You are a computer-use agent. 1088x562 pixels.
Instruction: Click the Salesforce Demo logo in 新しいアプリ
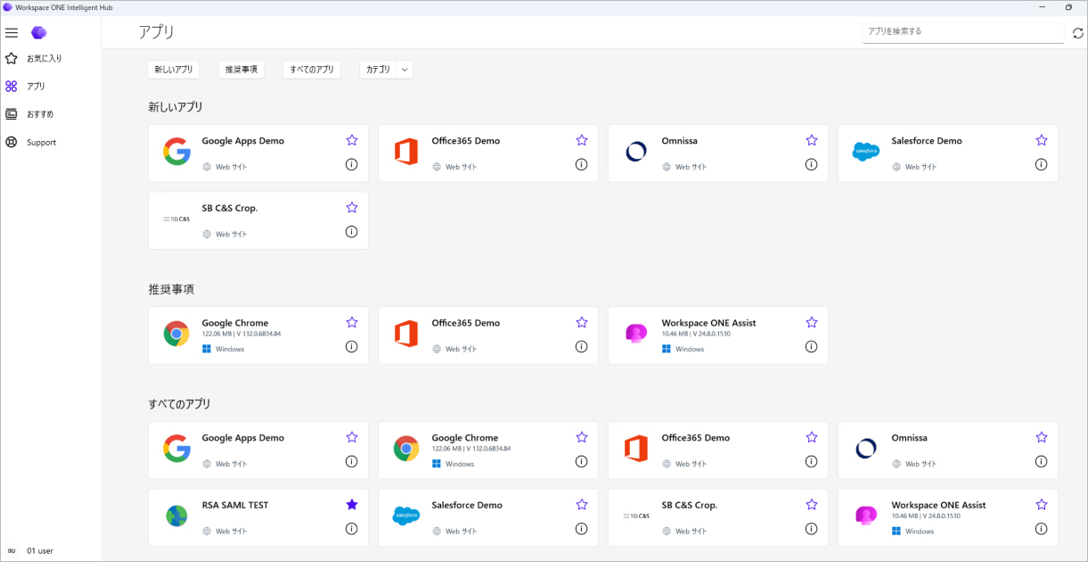[x=866, y=151]
